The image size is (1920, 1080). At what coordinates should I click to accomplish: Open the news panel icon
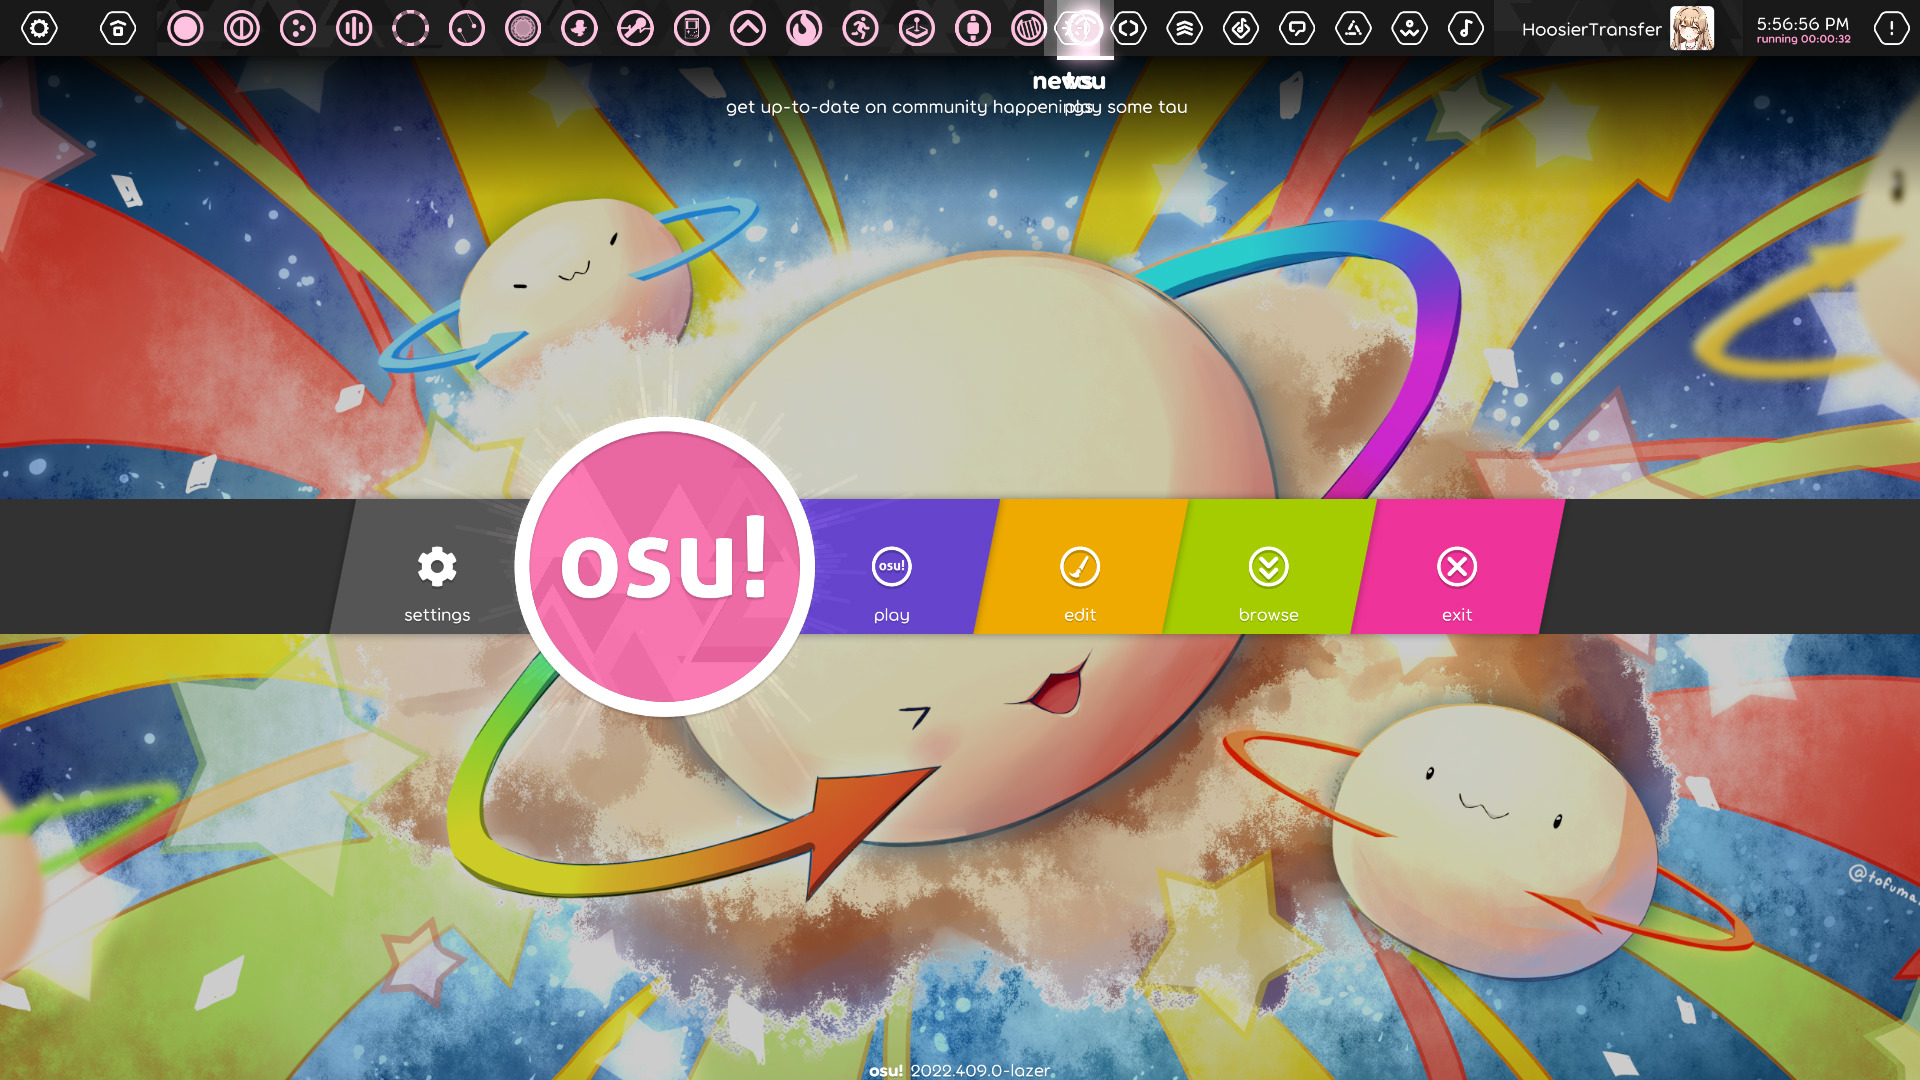pos(1127,28)
